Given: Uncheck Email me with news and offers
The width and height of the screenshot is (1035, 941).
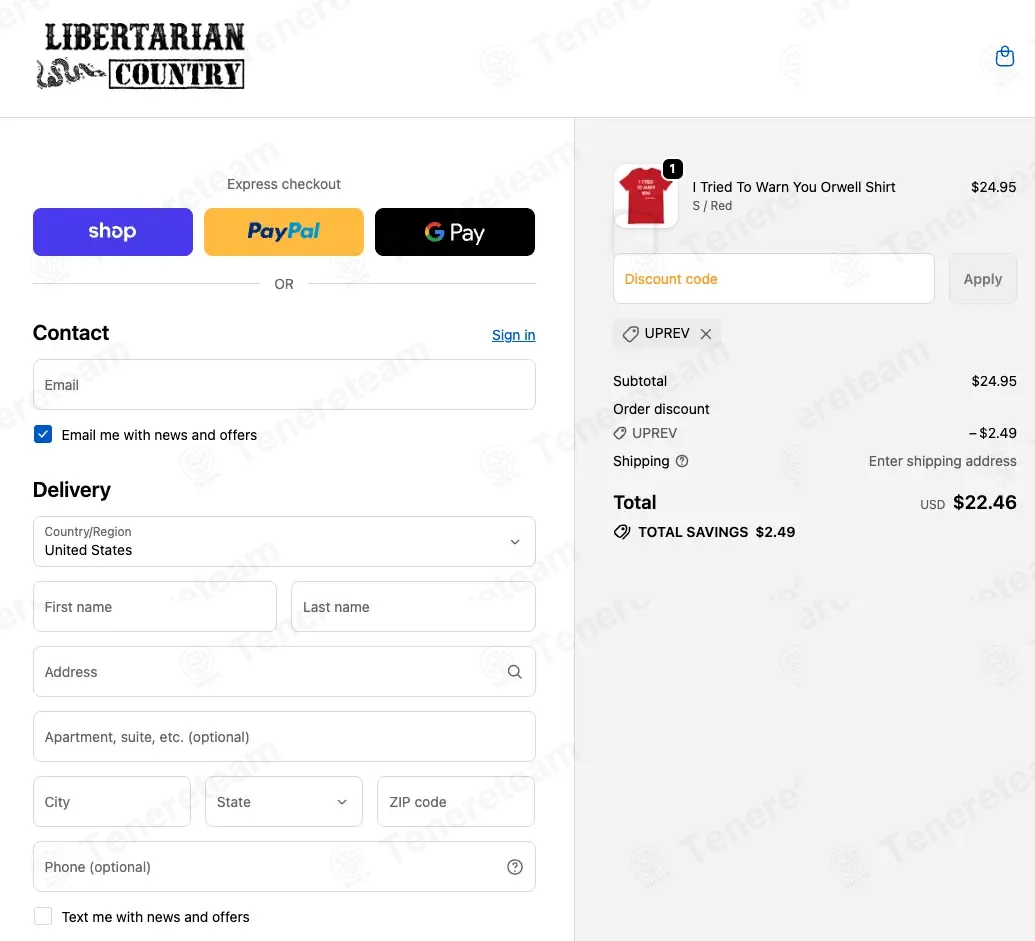Looking at the screenshot, I should click(43, 434).
